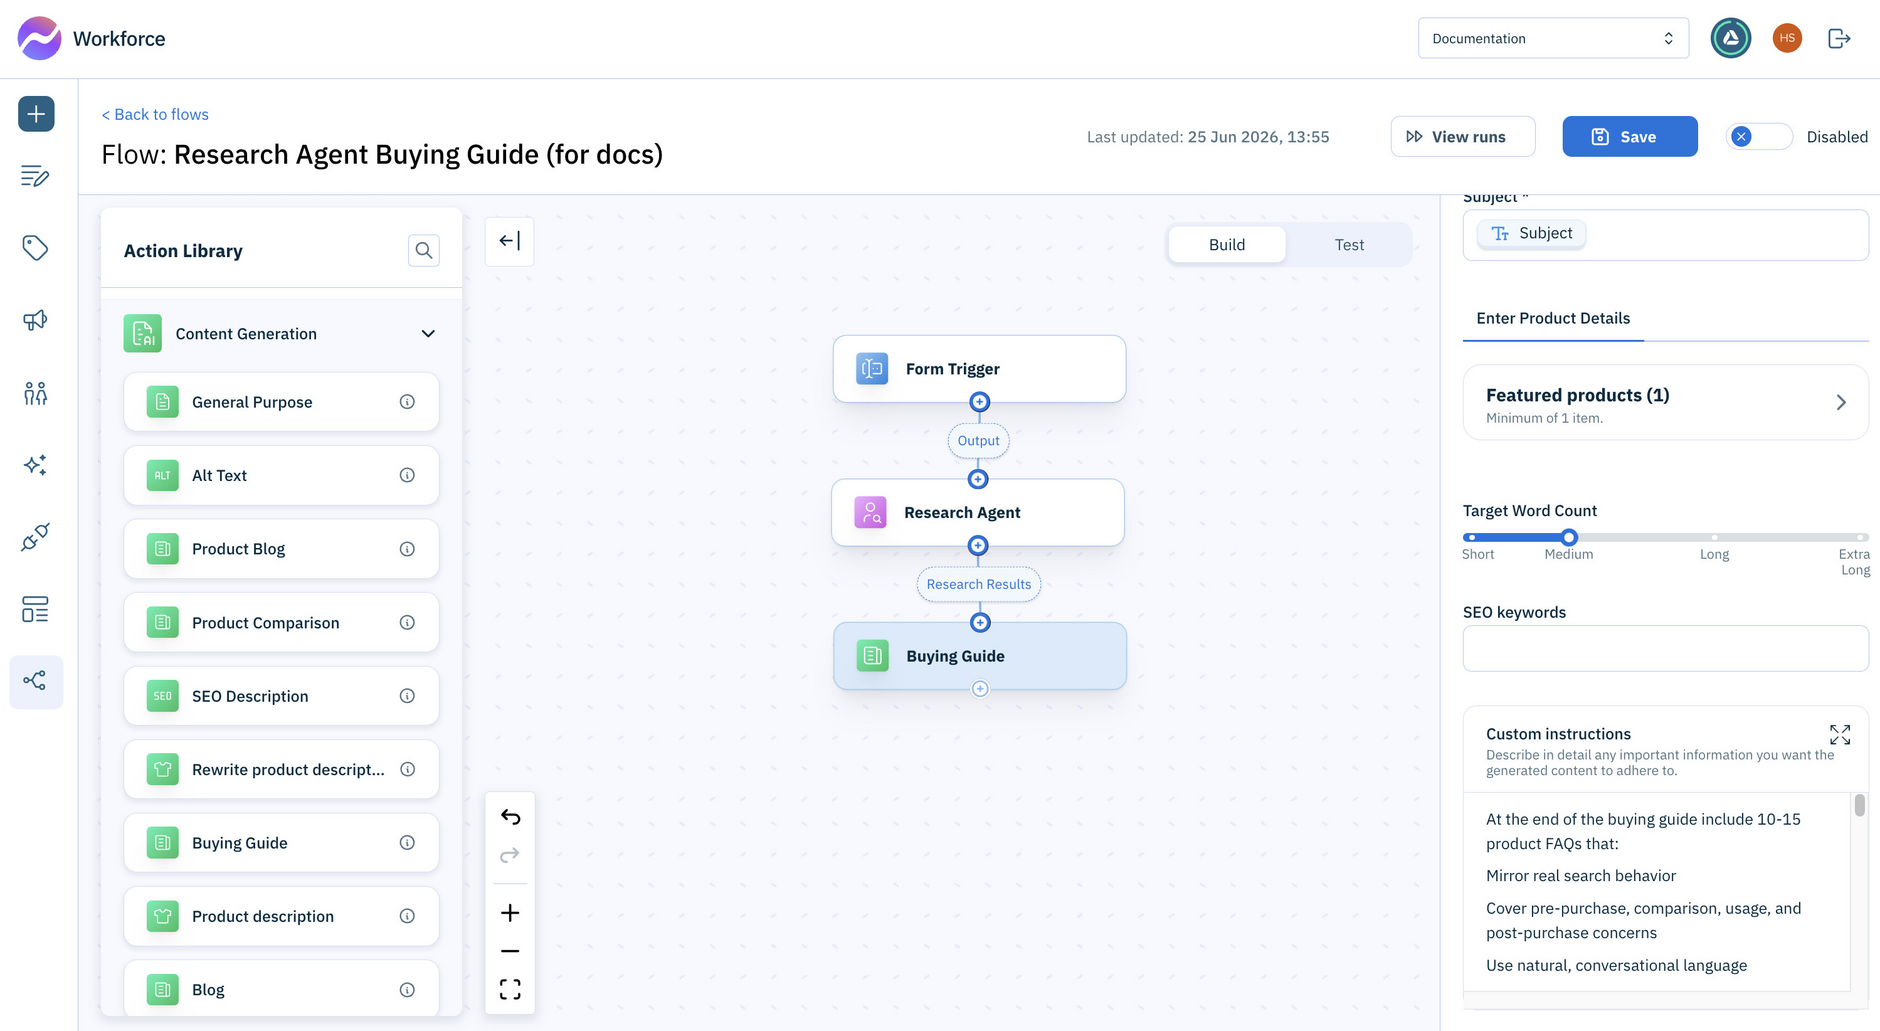This screenshot has height=1031, width=1880.
Task: Open the HS user avatar
Action: point(1787,38)
